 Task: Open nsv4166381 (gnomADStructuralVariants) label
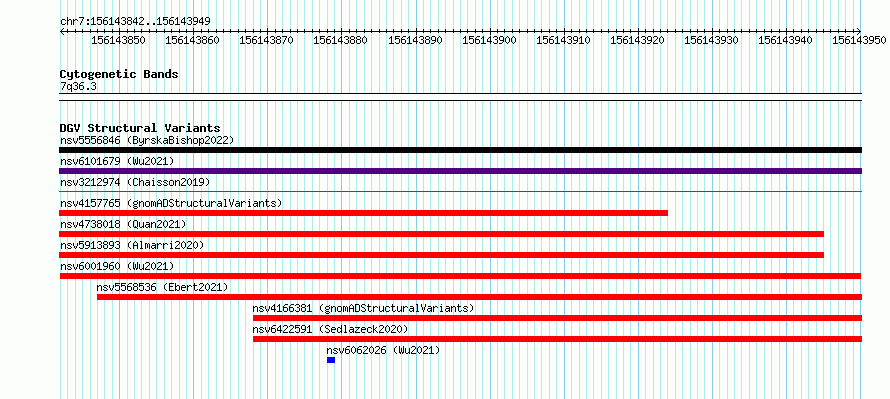pos(363,308)
